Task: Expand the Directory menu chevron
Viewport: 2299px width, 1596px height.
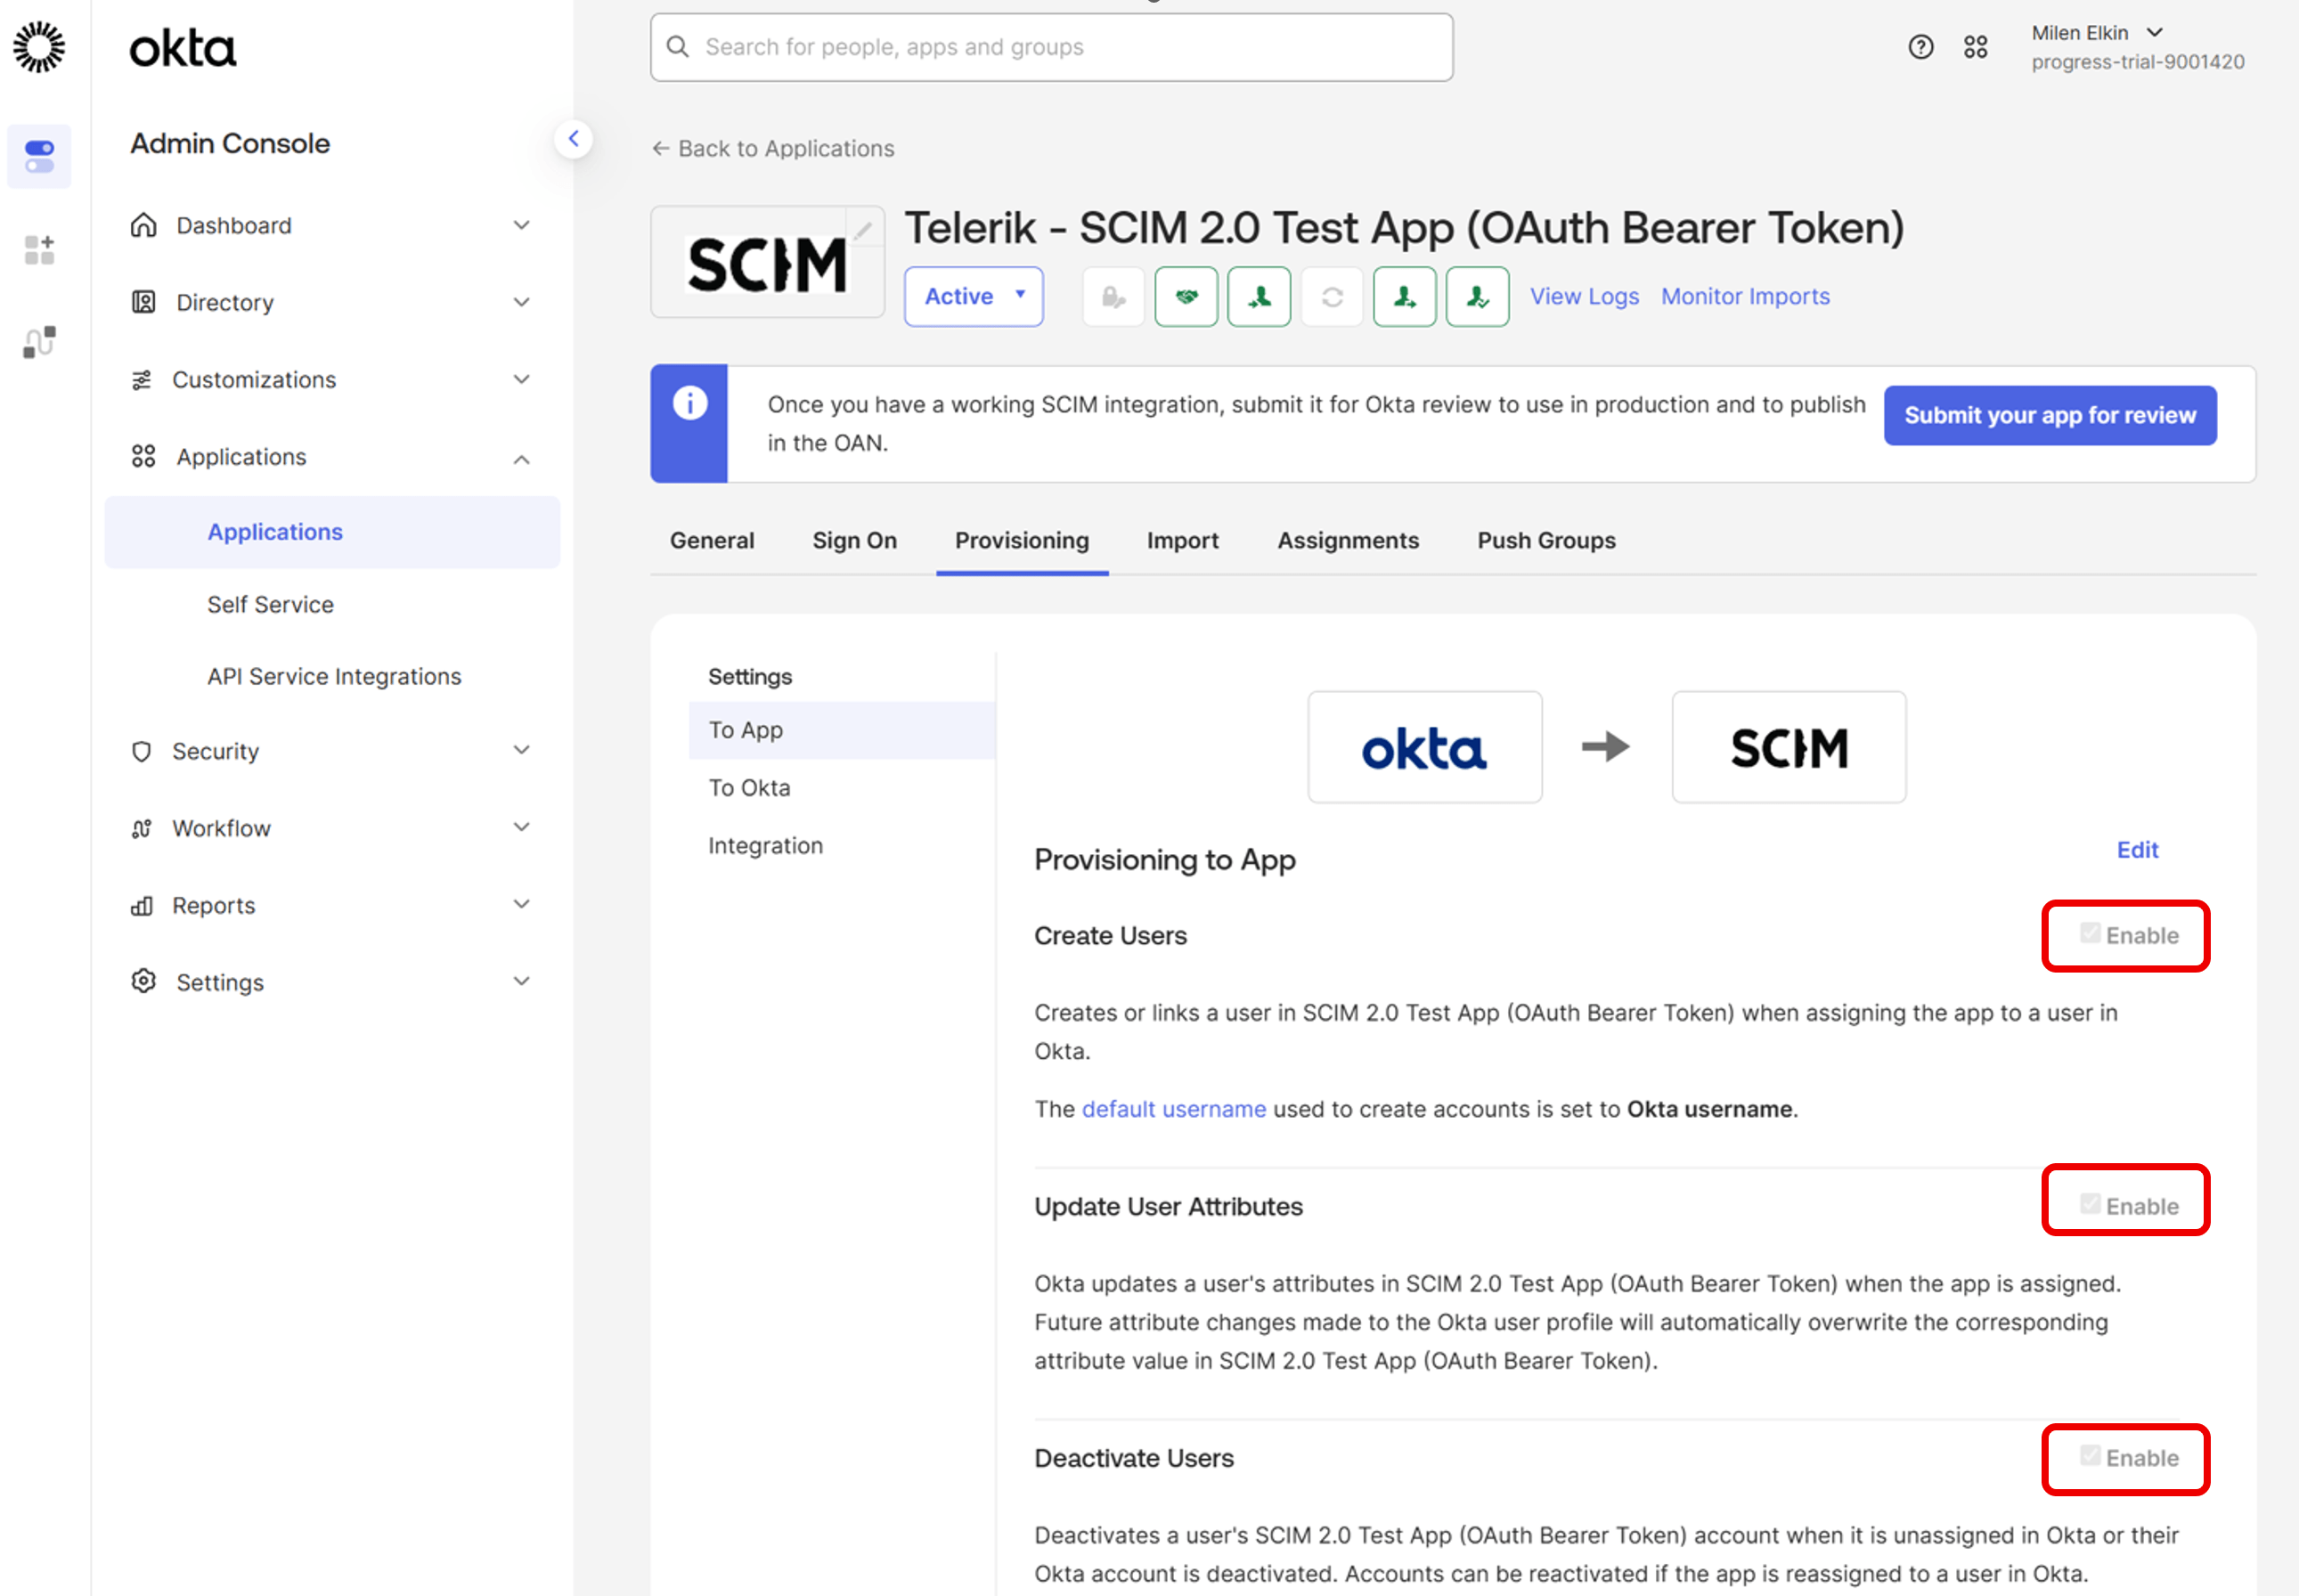Action: (x=522, y=302)
